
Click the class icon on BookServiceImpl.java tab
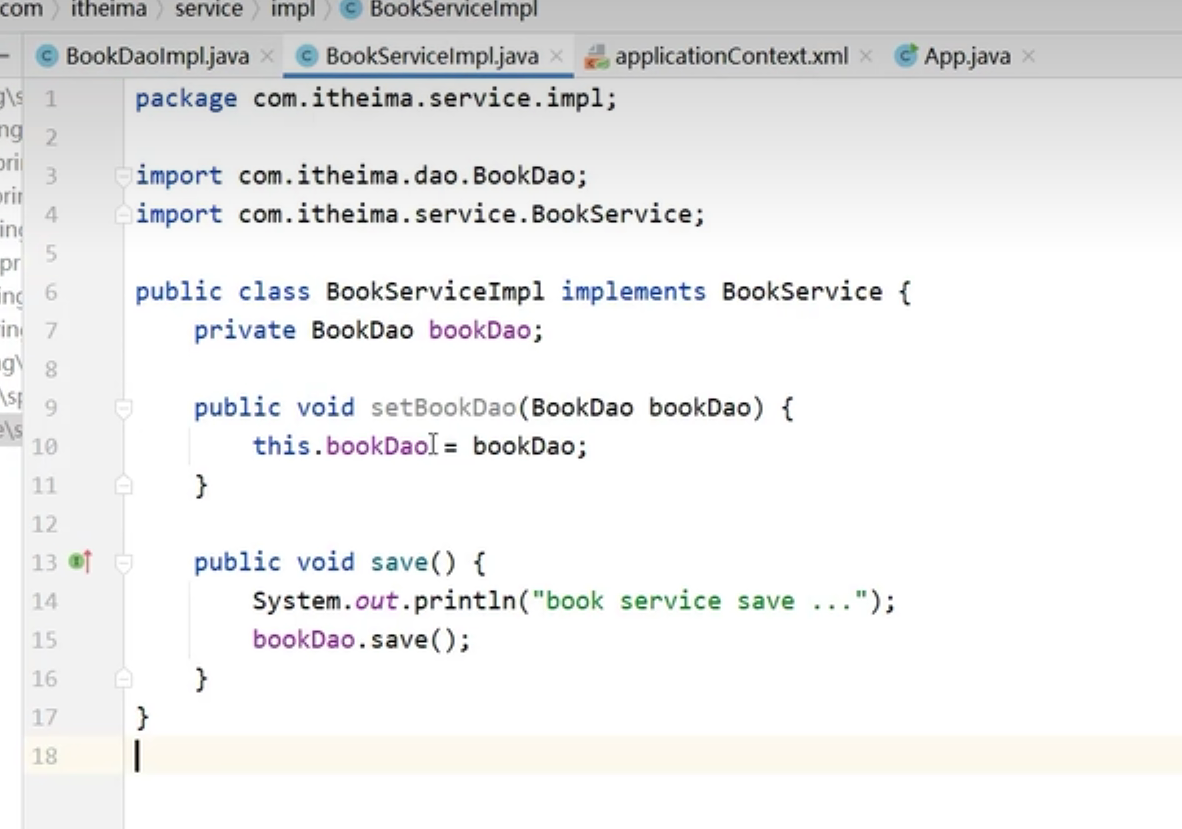tap(306, 57)
